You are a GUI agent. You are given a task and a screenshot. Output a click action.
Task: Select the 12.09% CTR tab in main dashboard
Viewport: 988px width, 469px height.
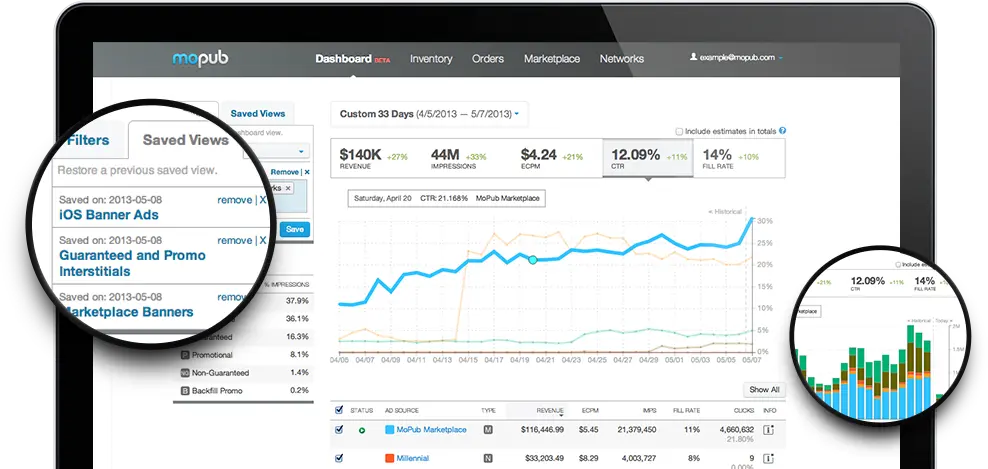coord(648,158)
